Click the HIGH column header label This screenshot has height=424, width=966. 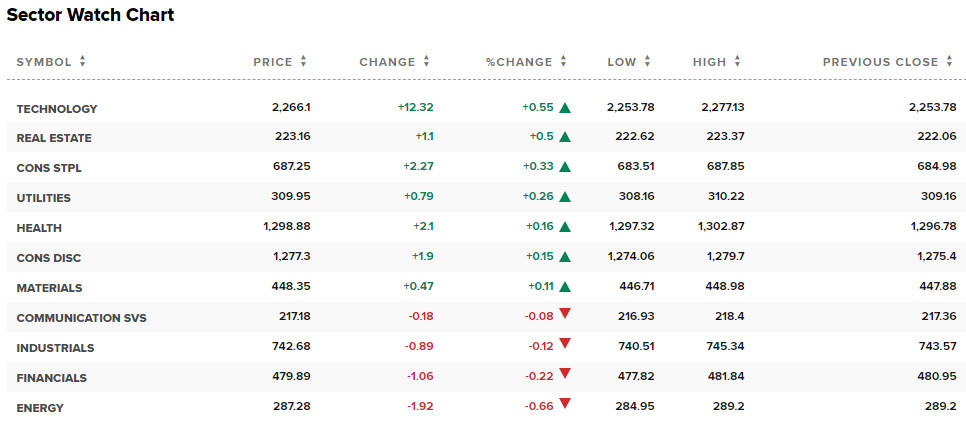tap(710, 62)
